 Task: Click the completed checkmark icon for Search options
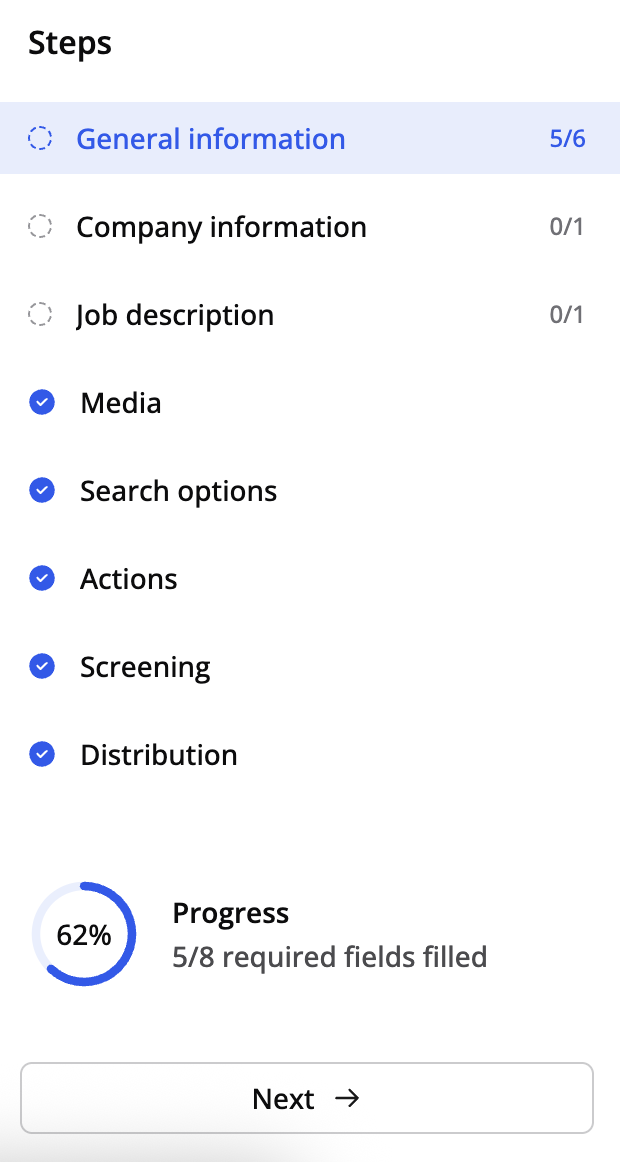[42, 491]
